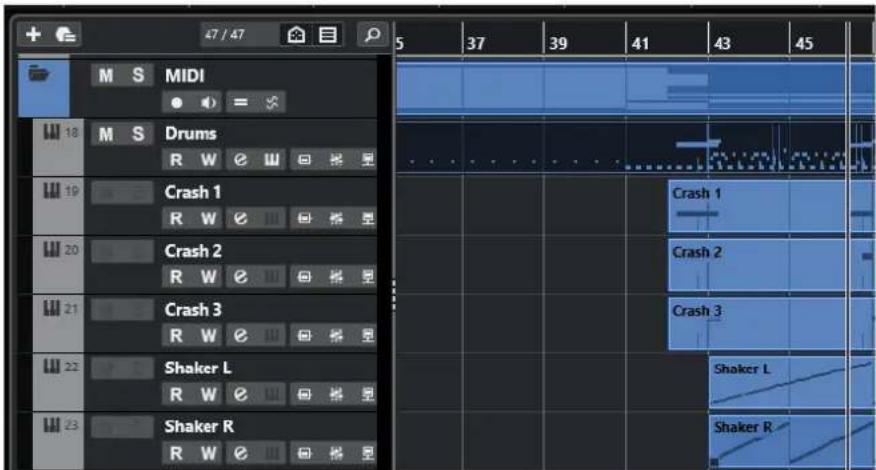Mute the Drums track
This screenshot has height=470, width=876.
(x=106, y=134)
